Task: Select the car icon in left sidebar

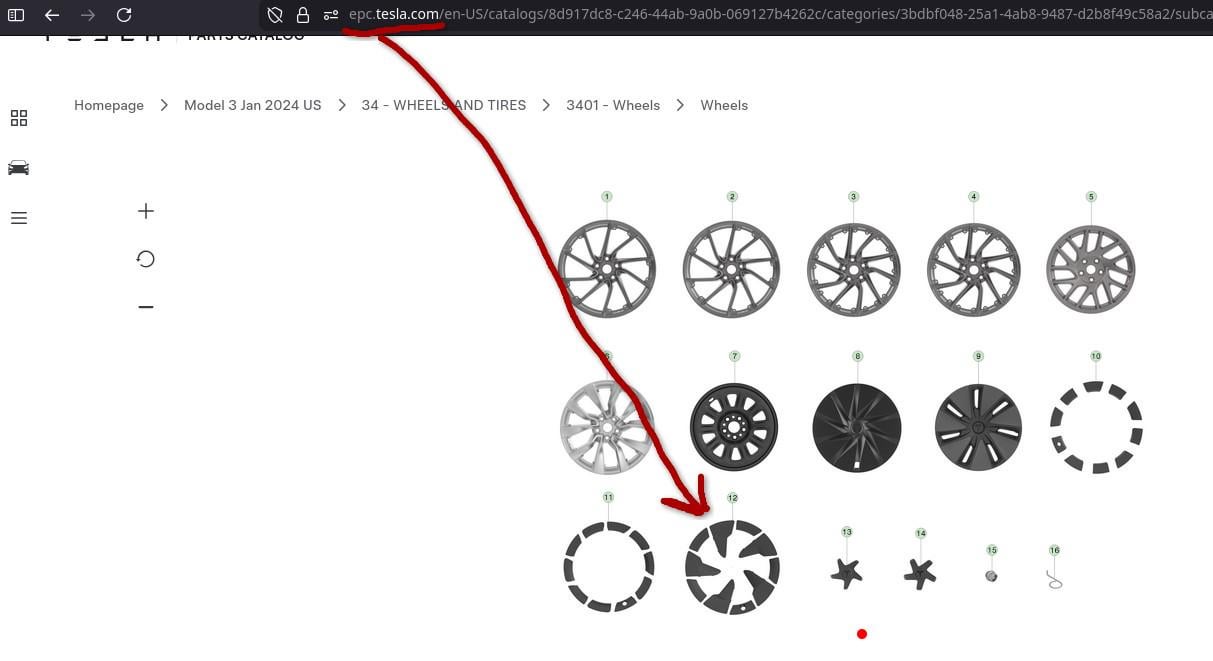Action: 19,168
